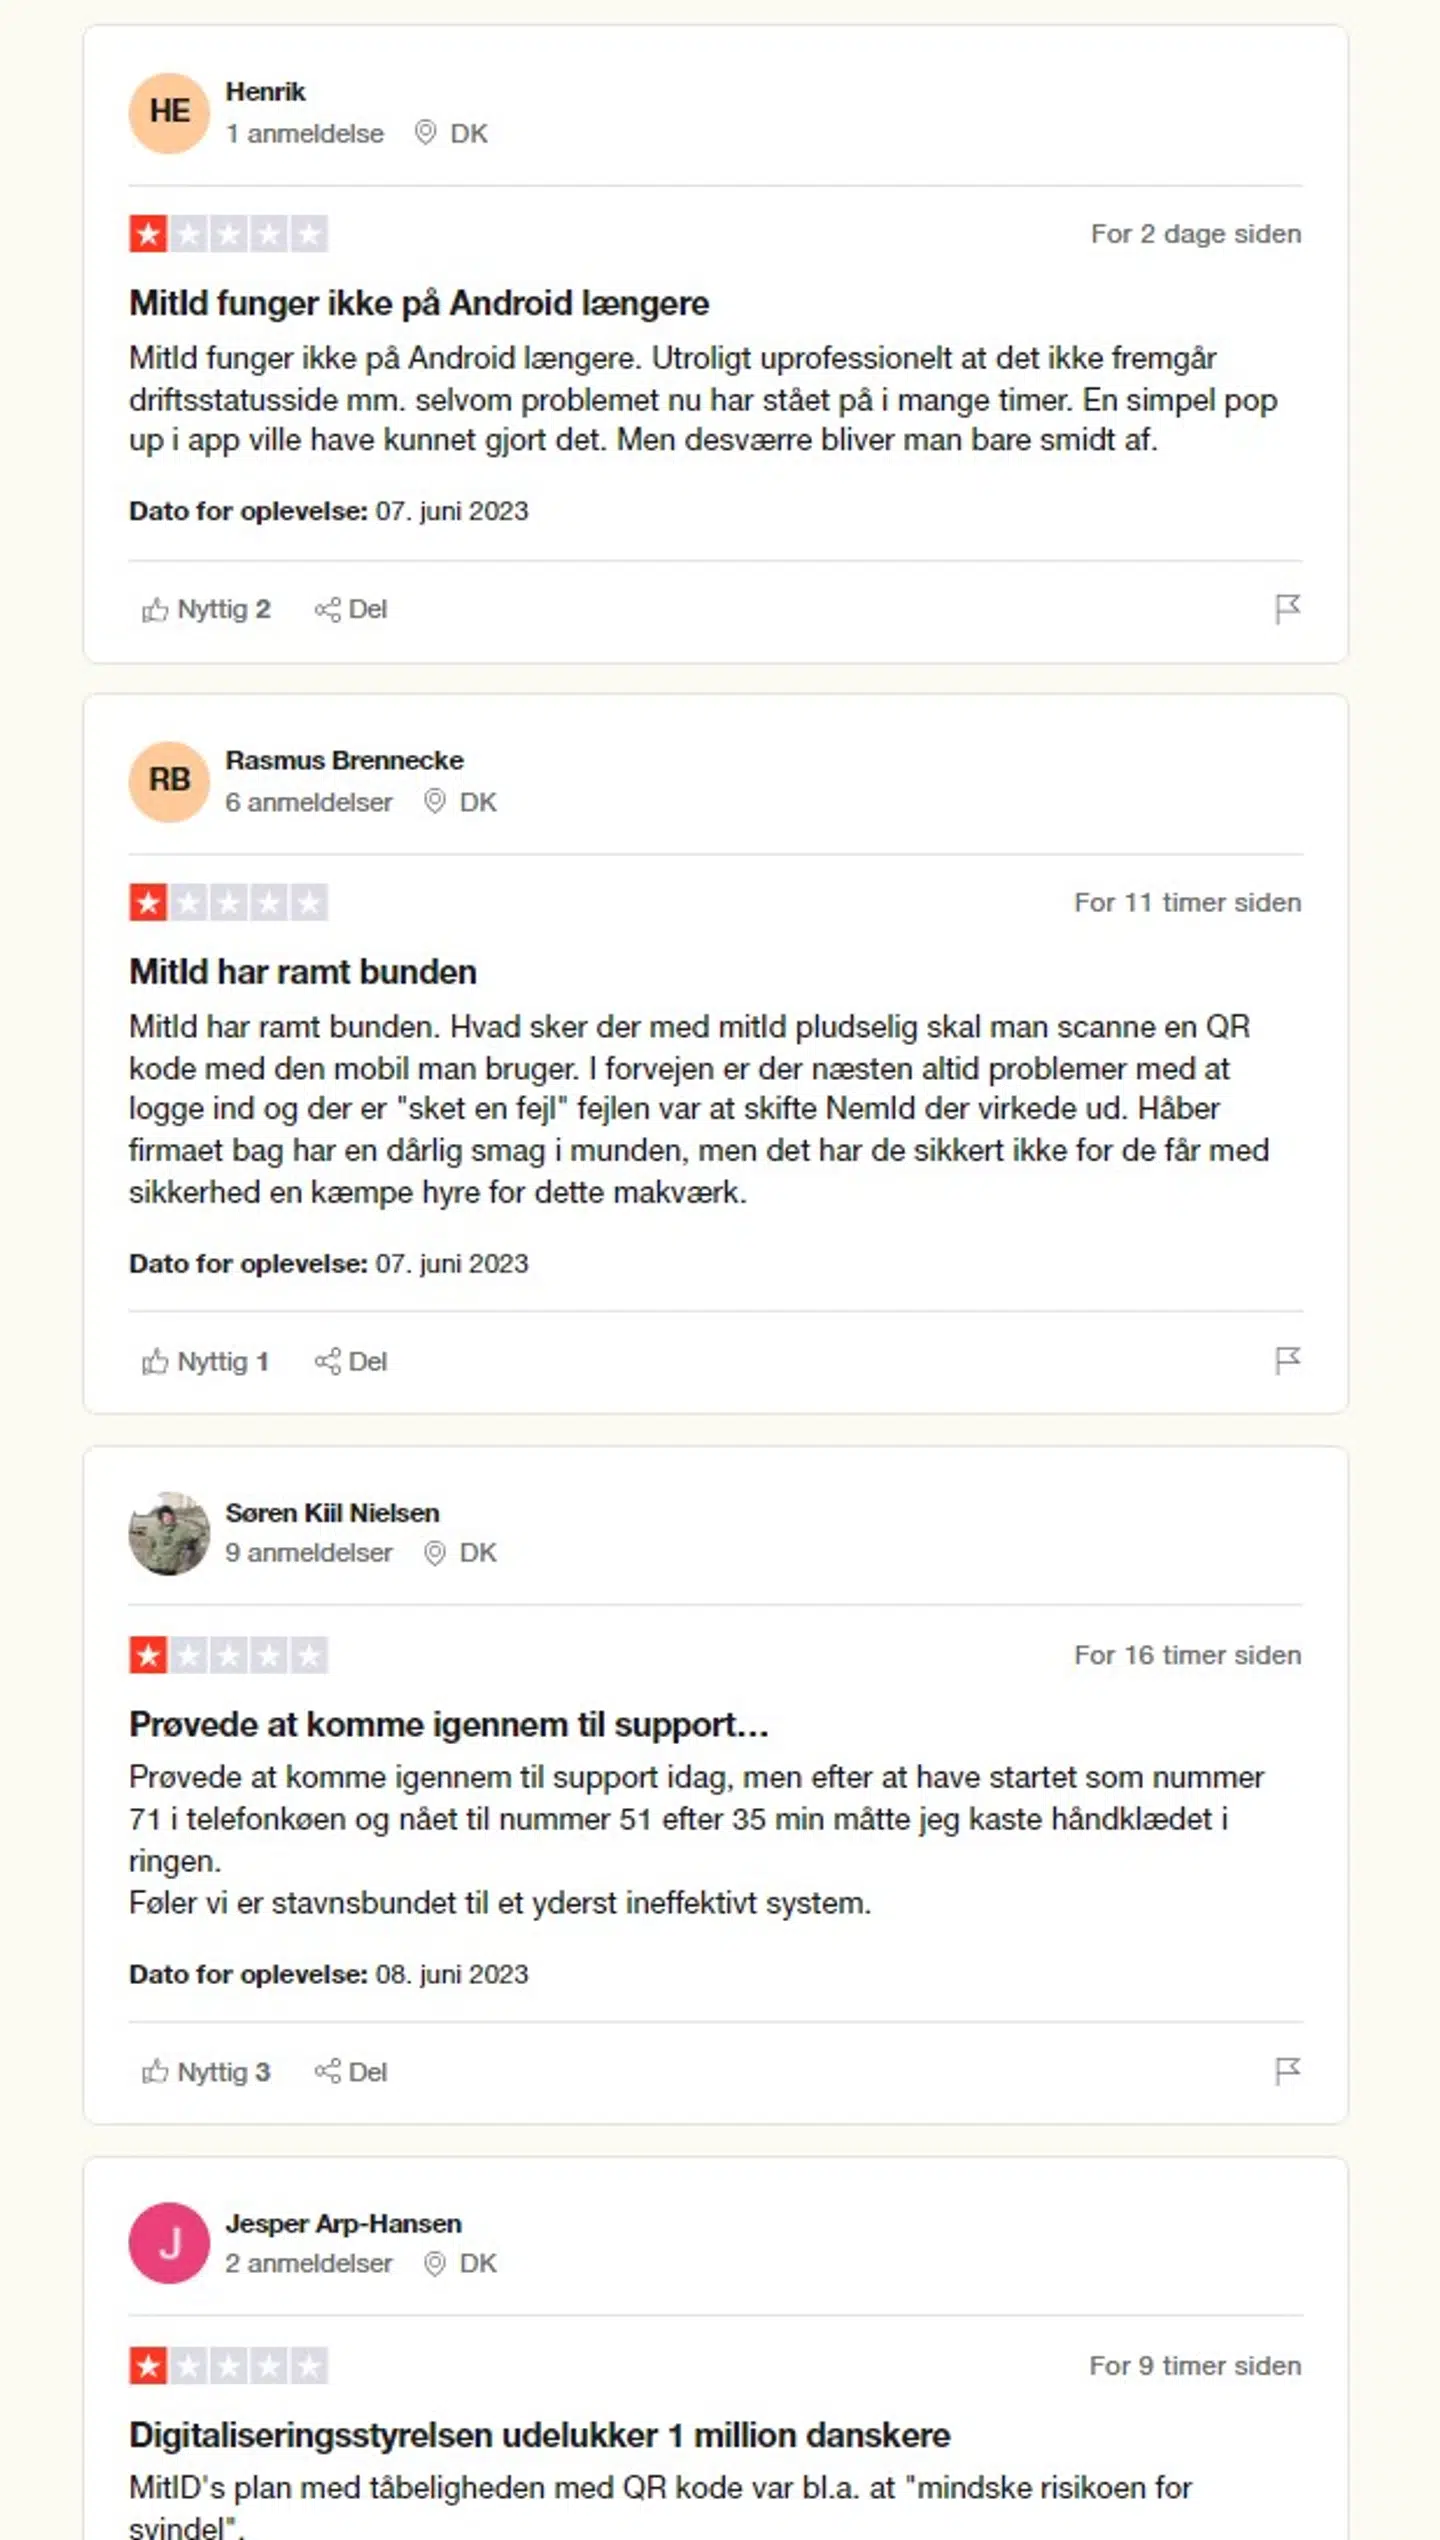Open 'Digitaliseringsstyrelsen udelukker 1 million danskere' review
1440x2540 pixels.
click(539, 2435)
